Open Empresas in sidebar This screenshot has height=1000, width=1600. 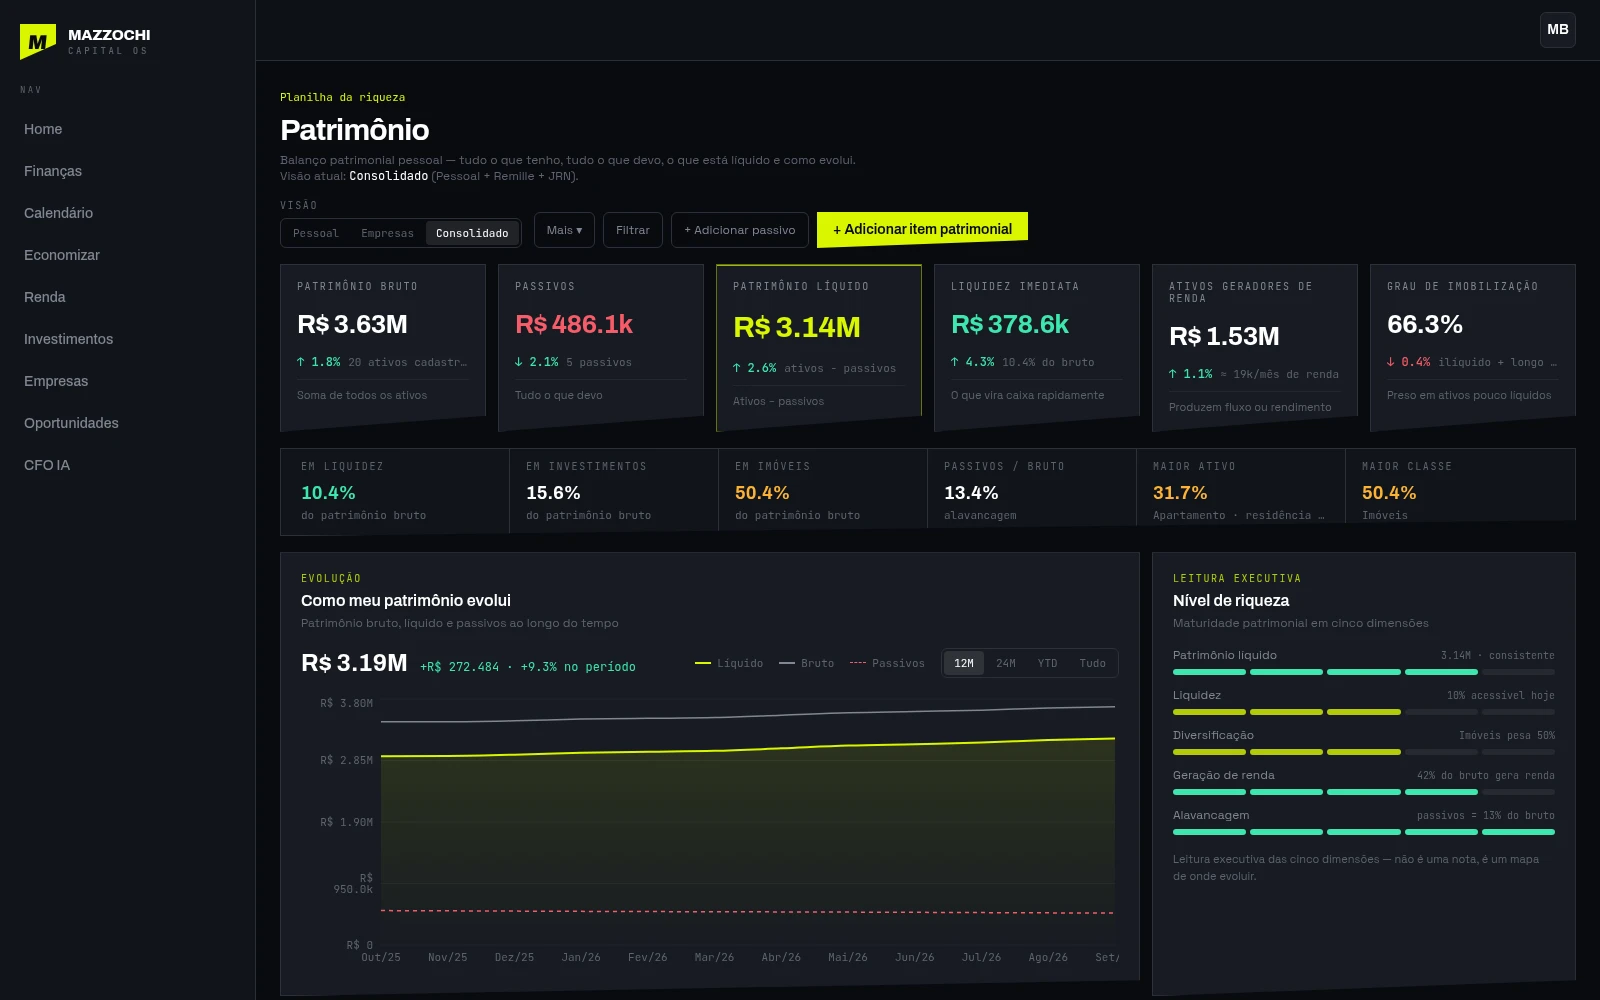tap(56, 381)
